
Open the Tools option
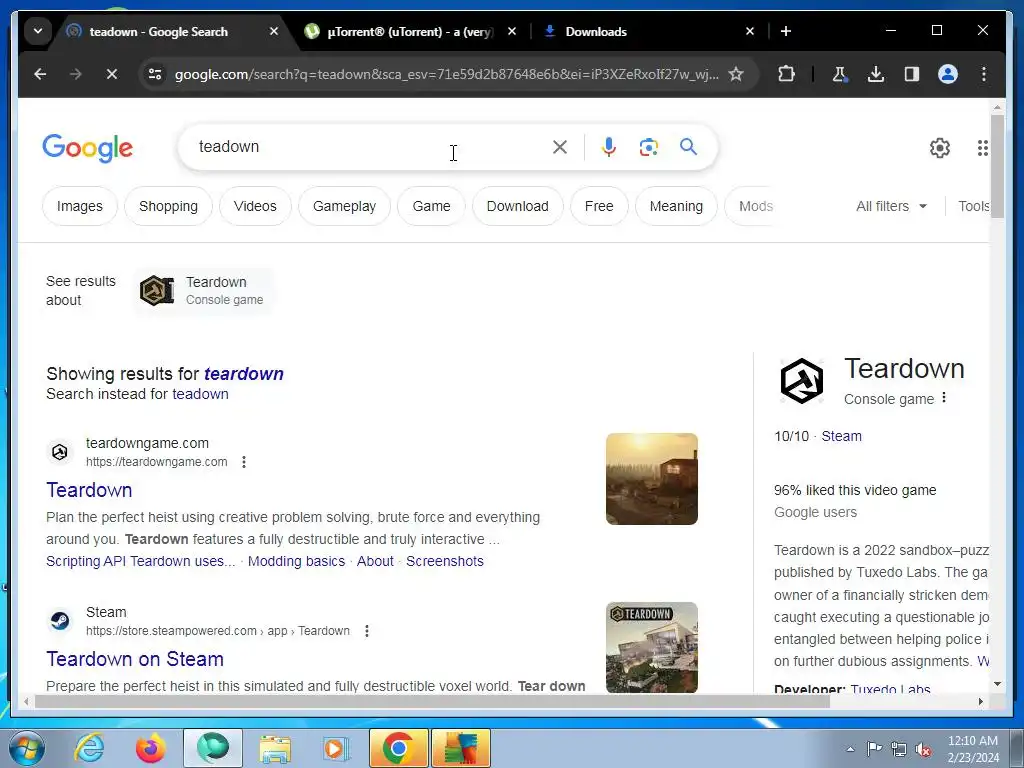(x=973, y=206)
